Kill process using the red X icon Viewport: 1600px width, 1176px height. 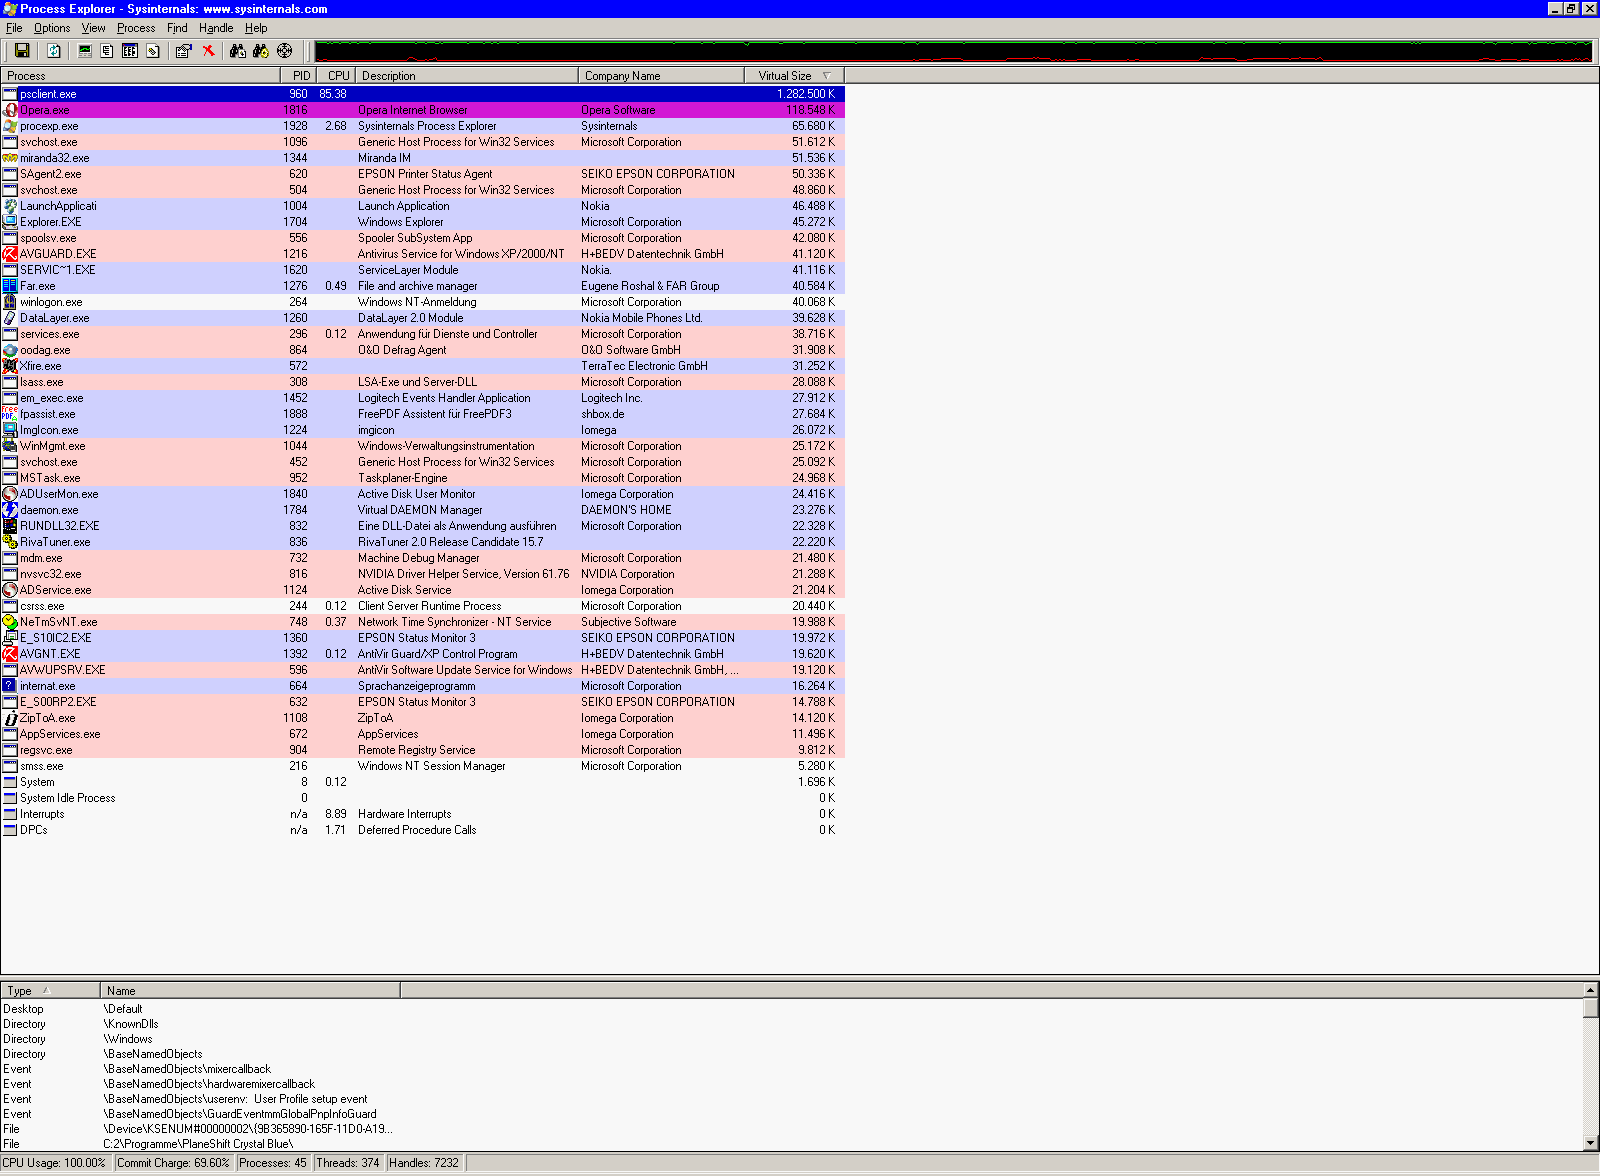coord(209,51)
